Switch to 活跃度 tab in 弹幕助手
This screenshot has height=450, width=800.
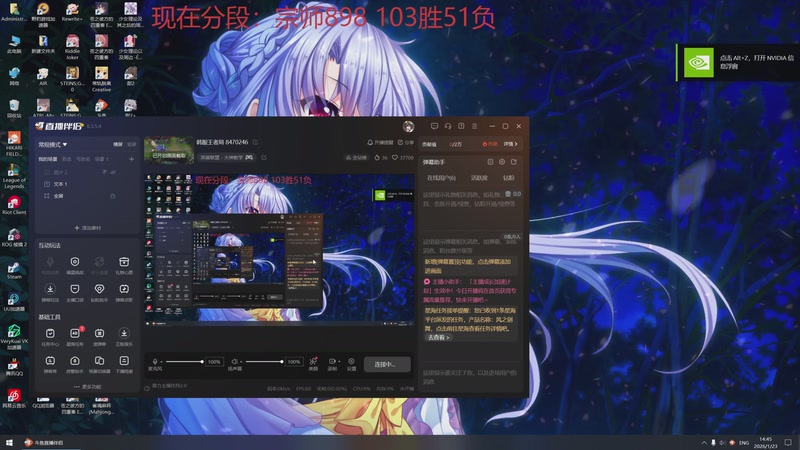(x=479, y=178)
